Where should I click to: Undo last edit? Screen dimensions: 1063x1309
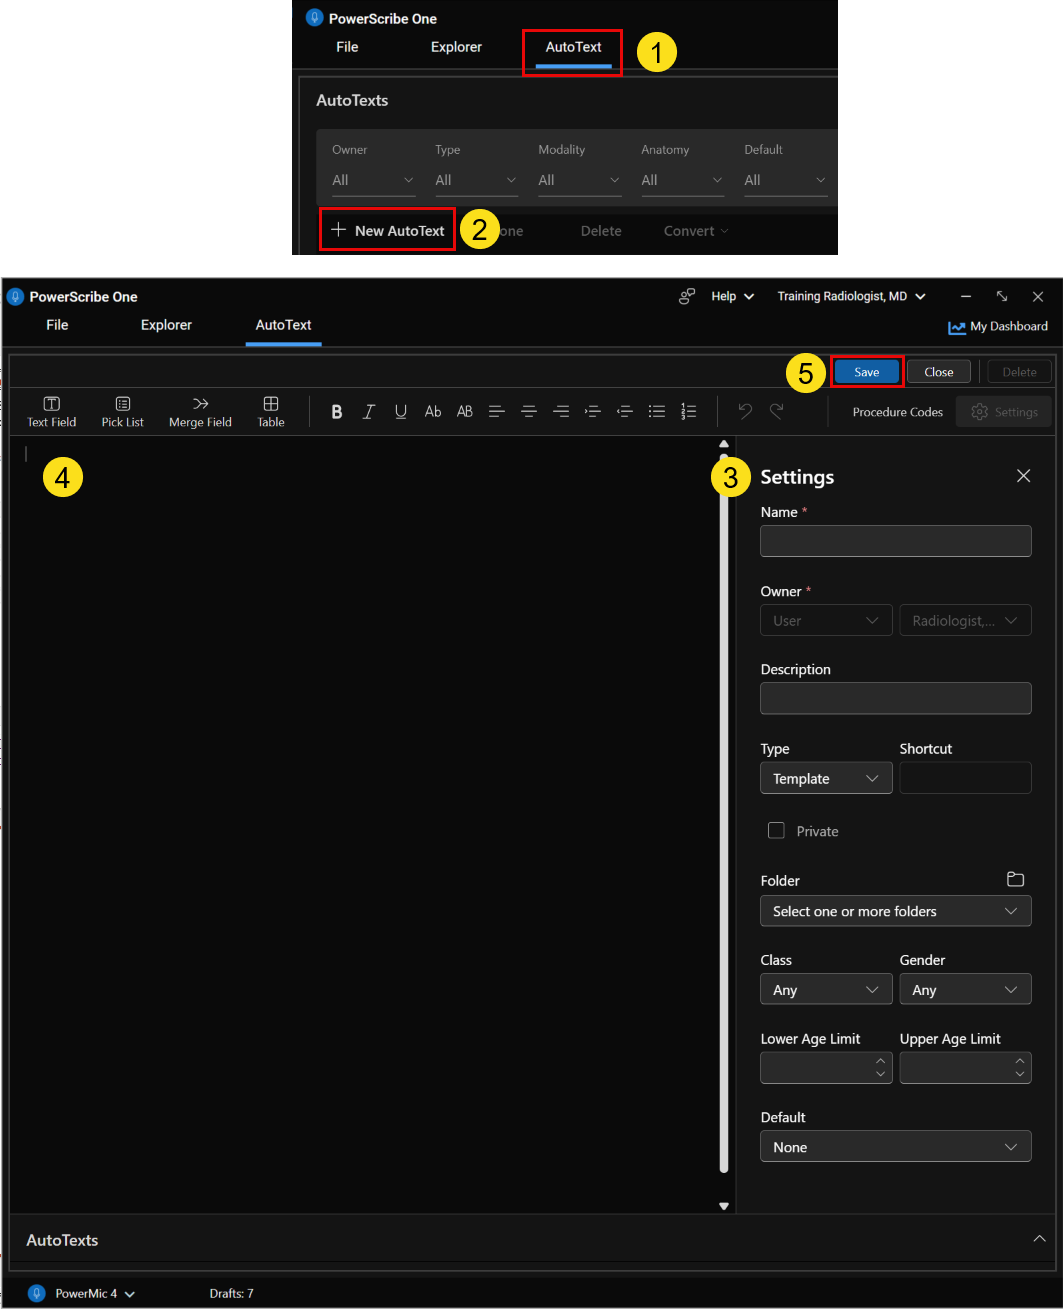tap(745, 411)
